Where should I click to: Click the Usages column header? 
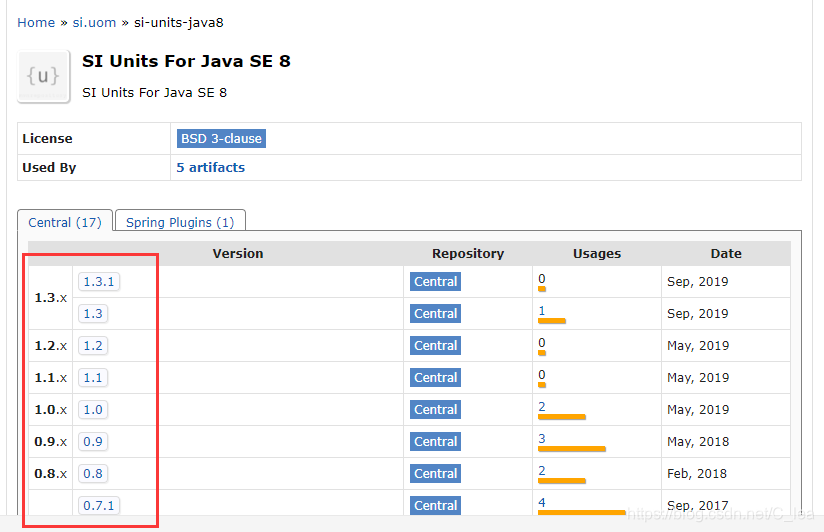point(597,253)
